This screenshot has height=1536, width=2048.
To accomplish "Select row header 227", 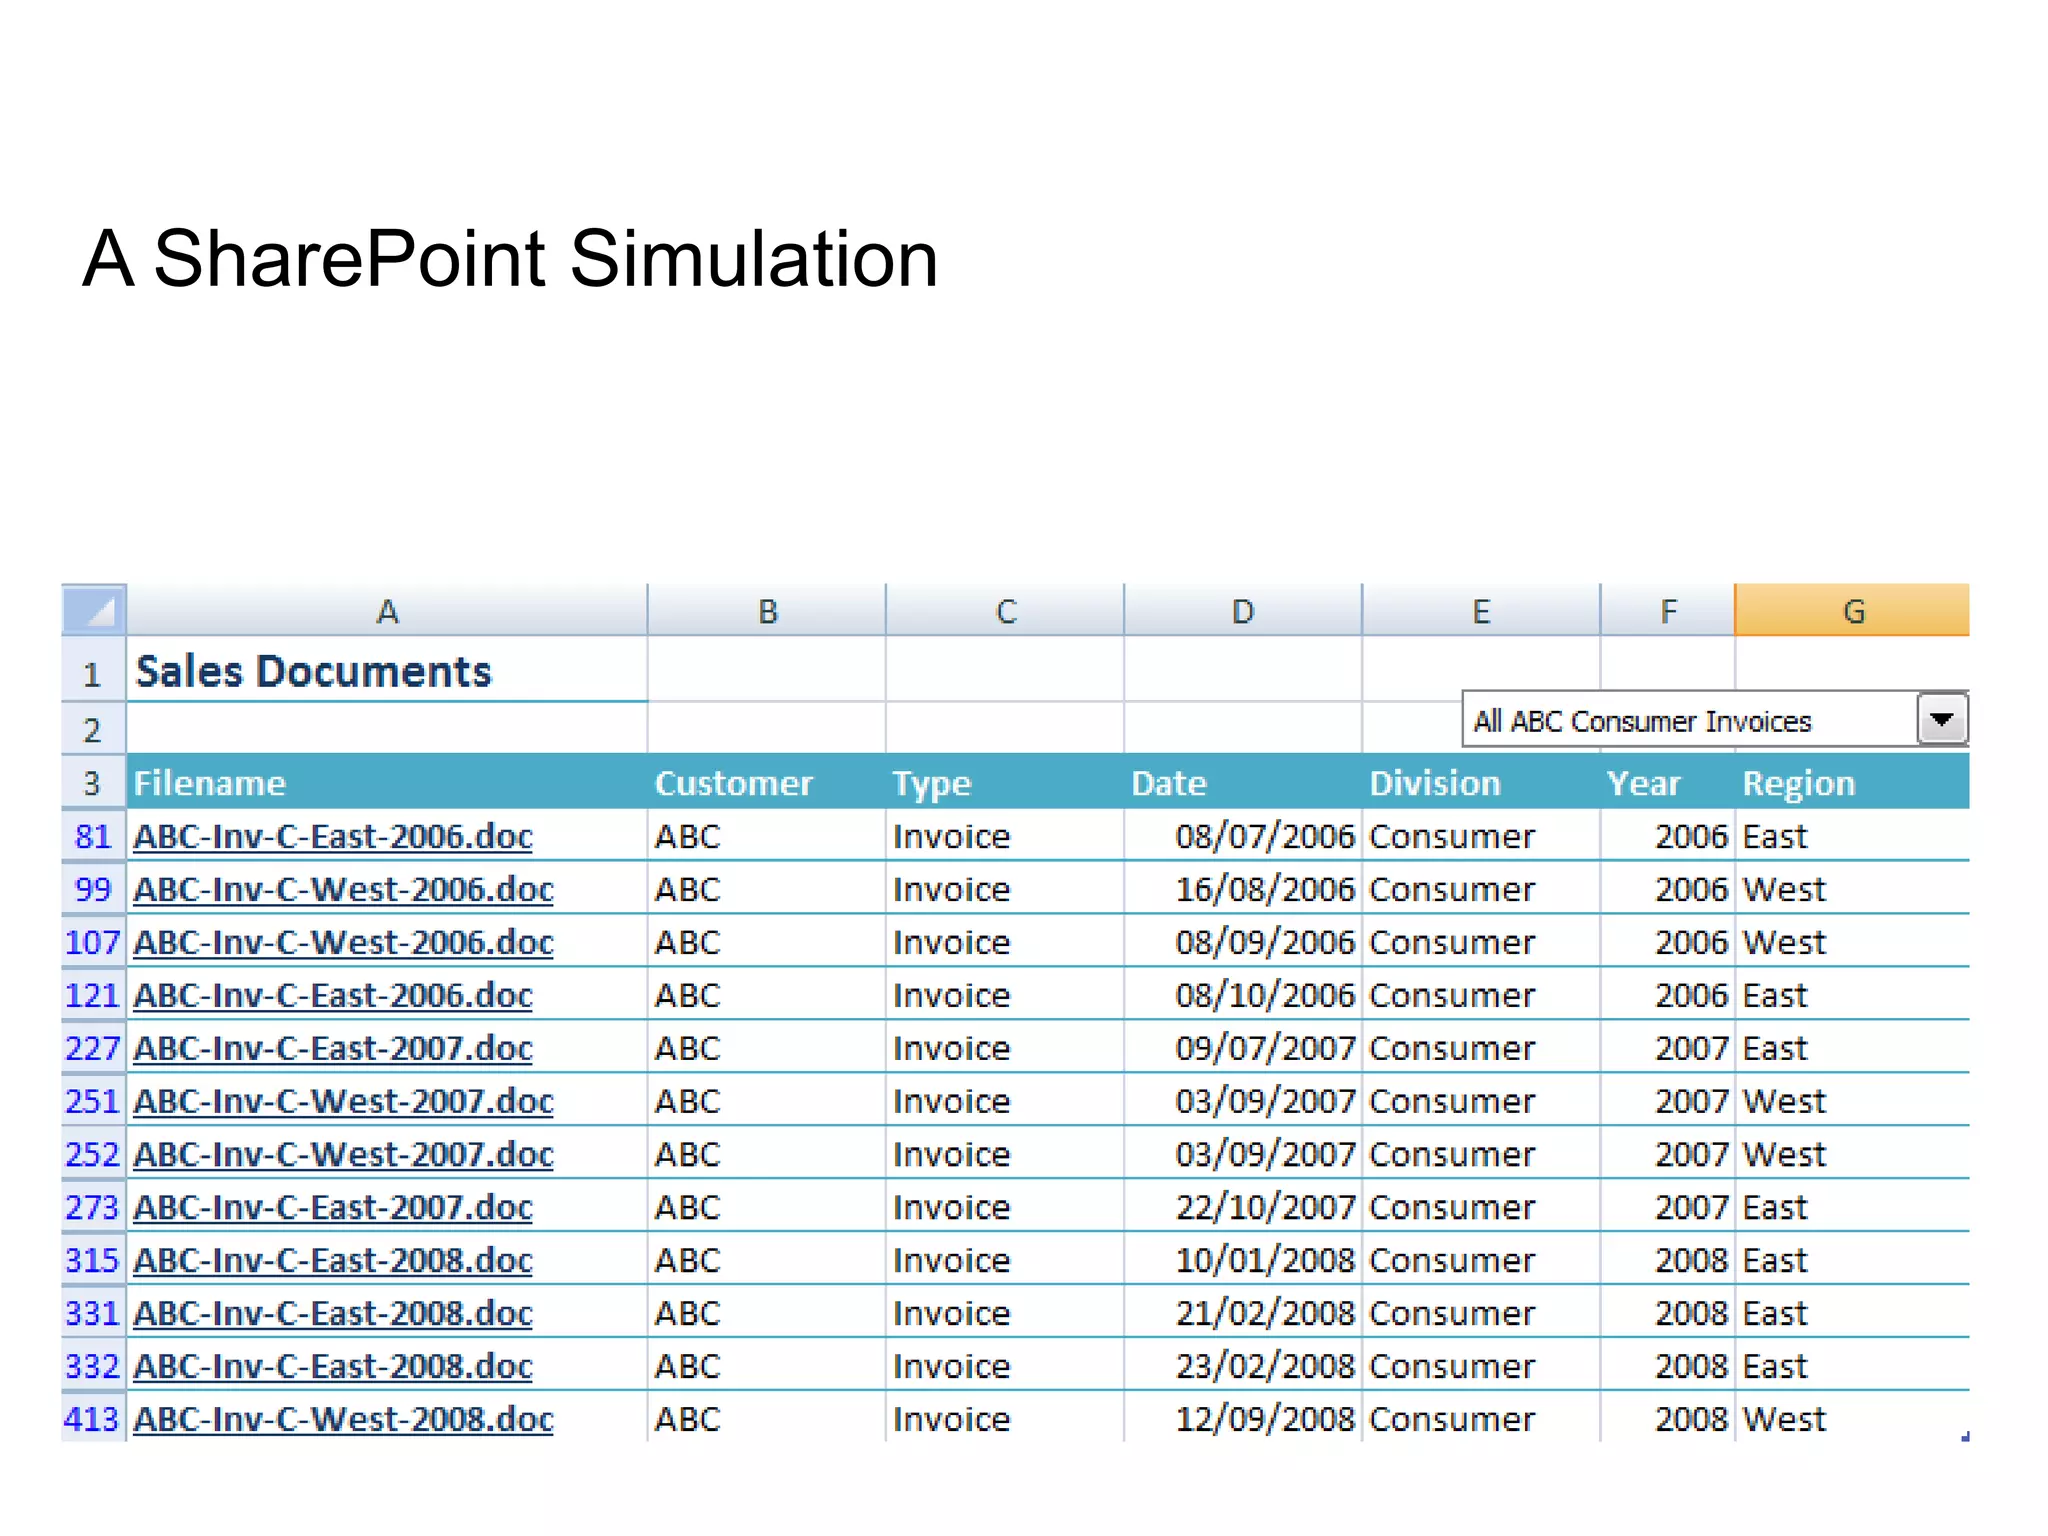I will 94,1048.
